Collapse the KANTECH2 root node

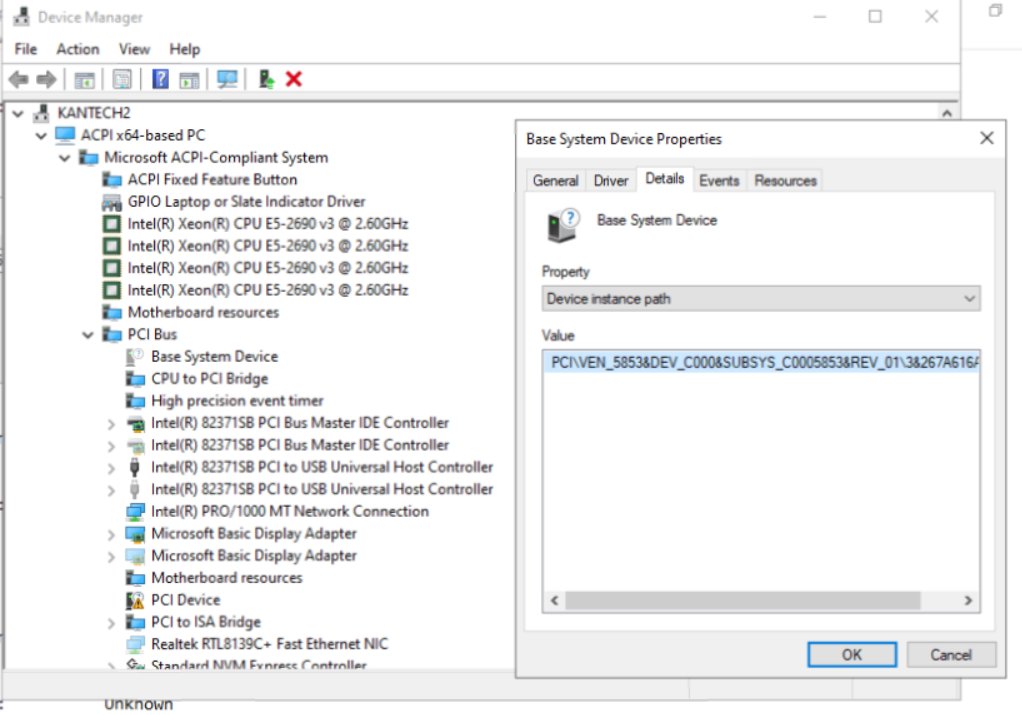18,114
